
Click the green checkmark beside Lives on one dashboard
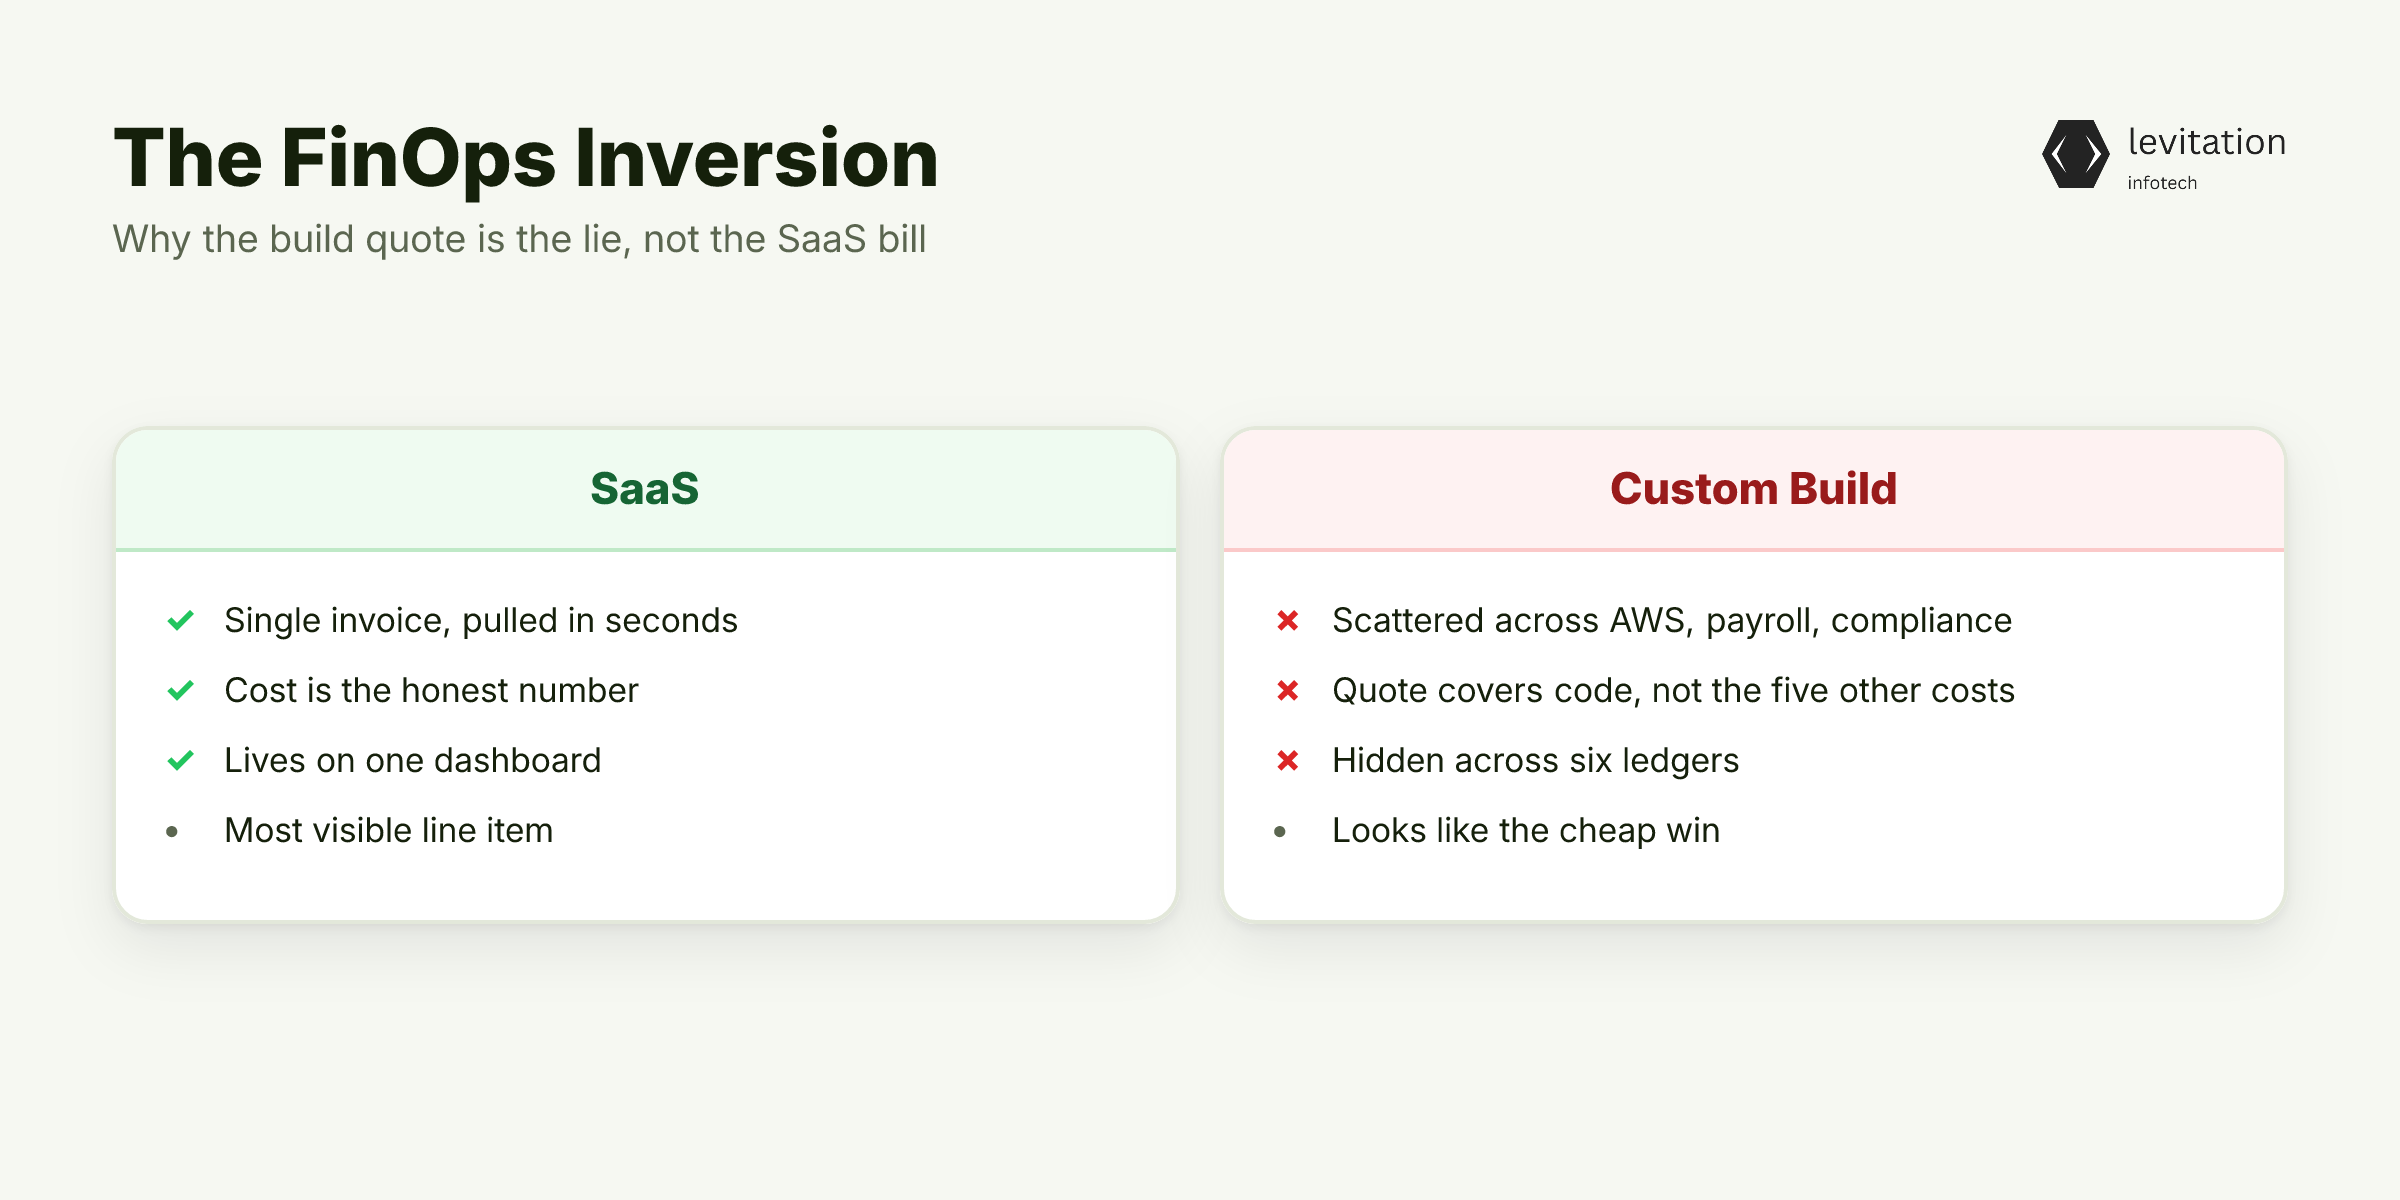180,761
